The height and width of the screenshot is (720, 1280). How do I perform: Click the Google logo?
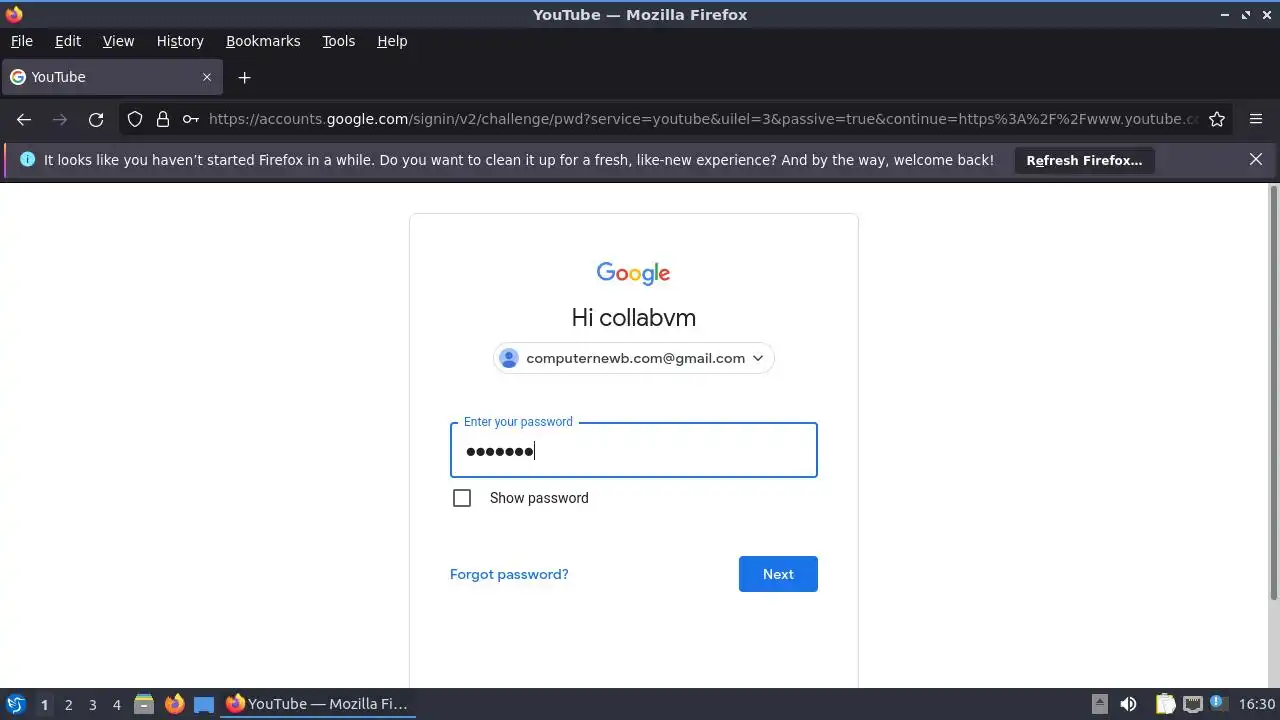click(633, 273)
